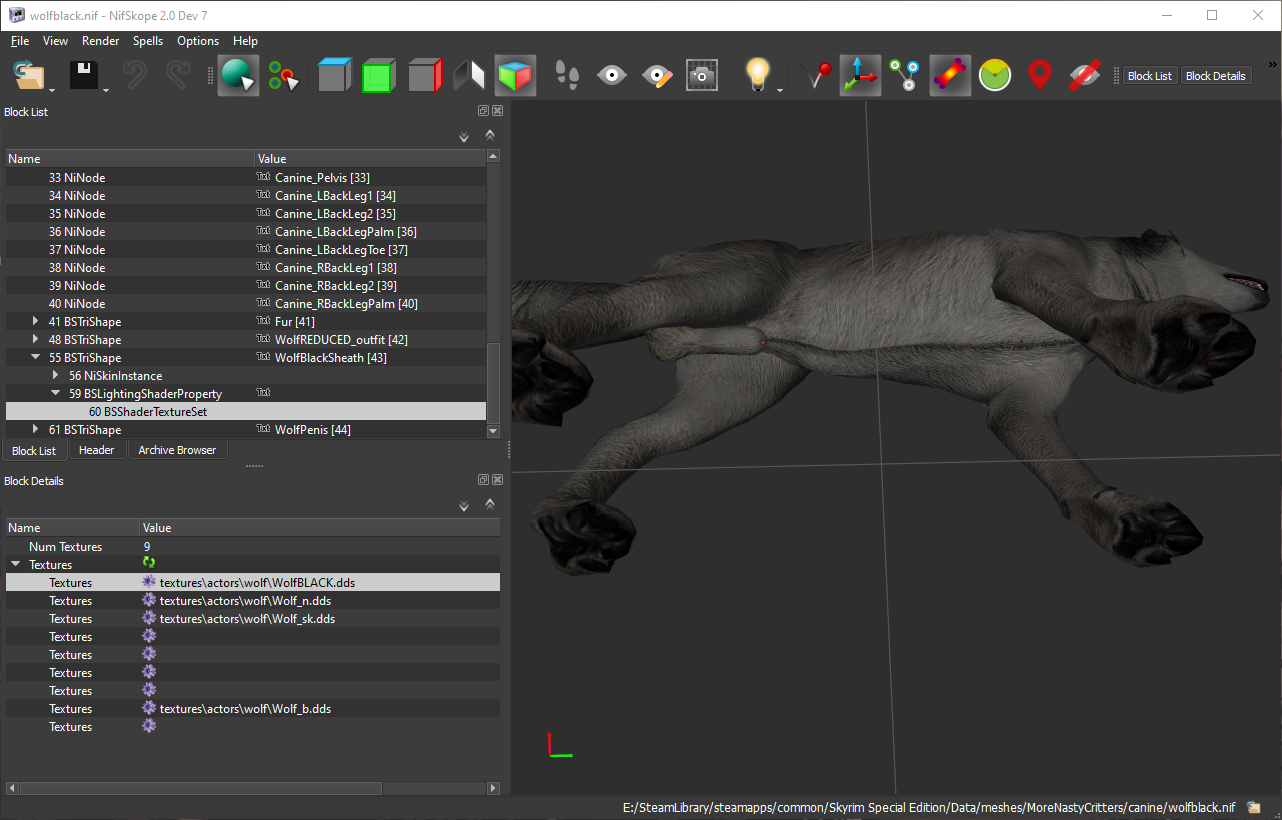Screen dimensions: 1282x820
Task: Expand the 41 BSTriShape Fur node
Action: pos(36,322)
